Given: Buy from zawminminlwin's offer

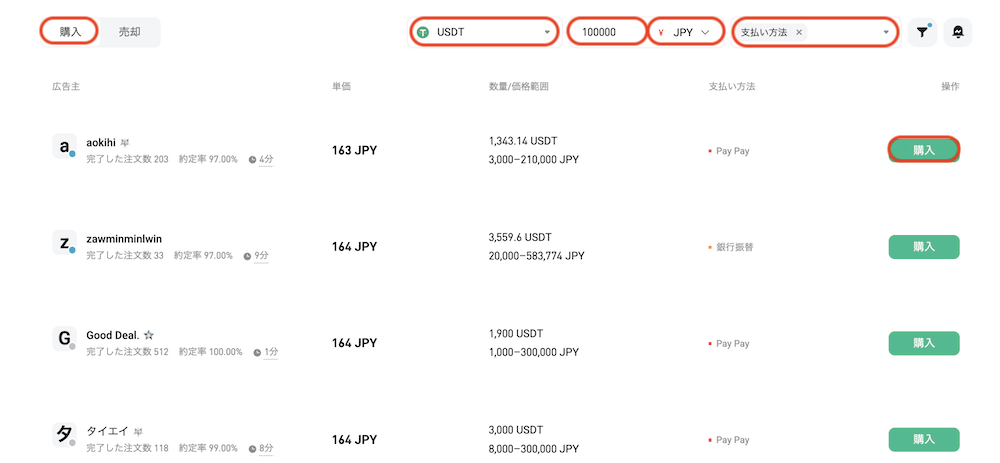Looking at the screenshot, I should (x=923, y=247).
